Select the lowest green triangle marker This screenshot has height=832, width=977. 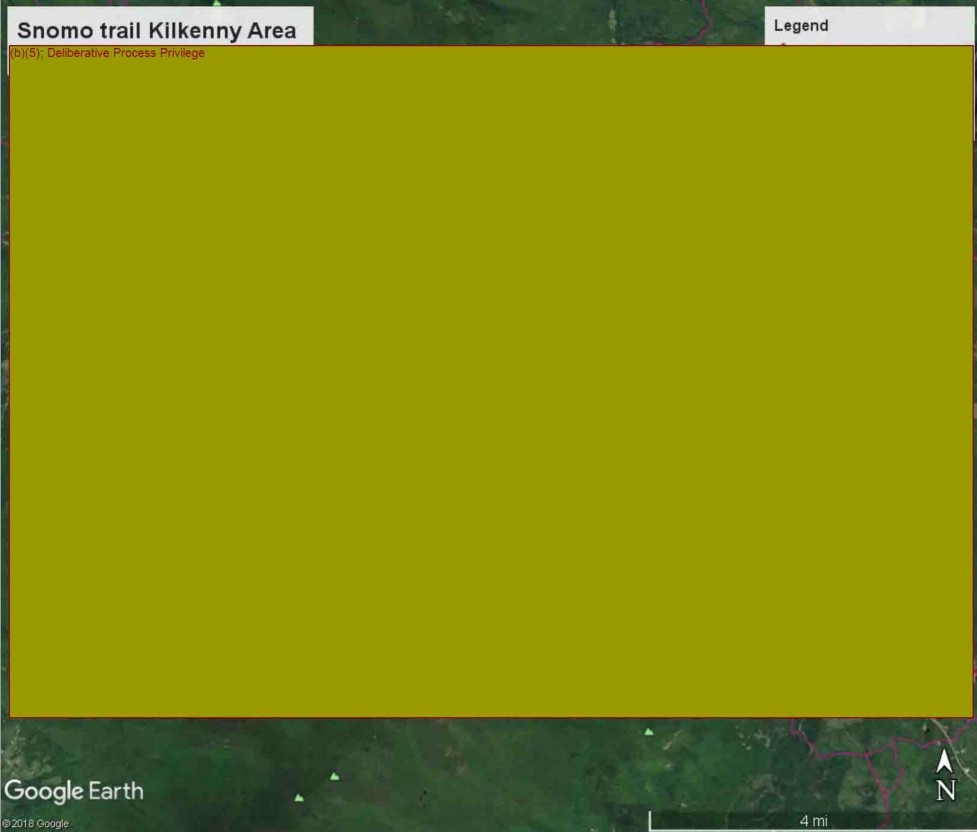pos(298,798)
